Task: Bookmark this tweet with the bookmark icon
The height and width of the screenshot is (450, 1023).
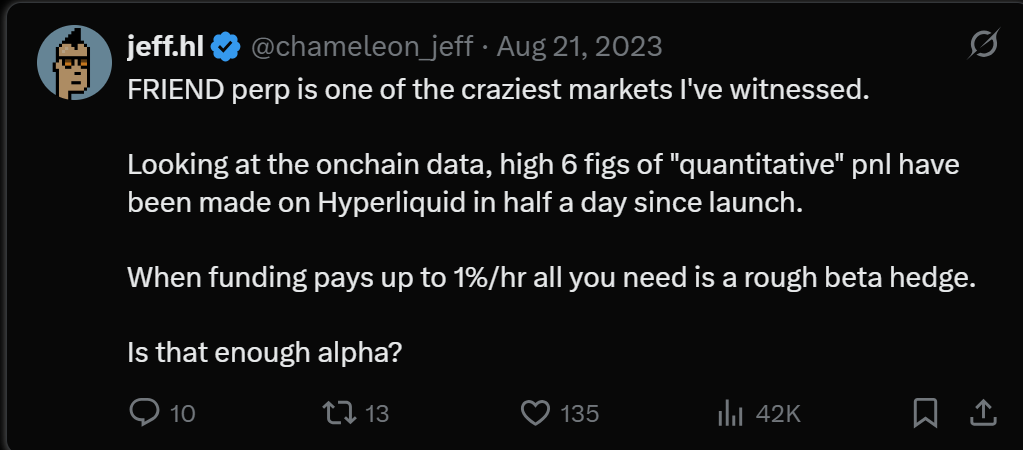Action: point(925,413)
